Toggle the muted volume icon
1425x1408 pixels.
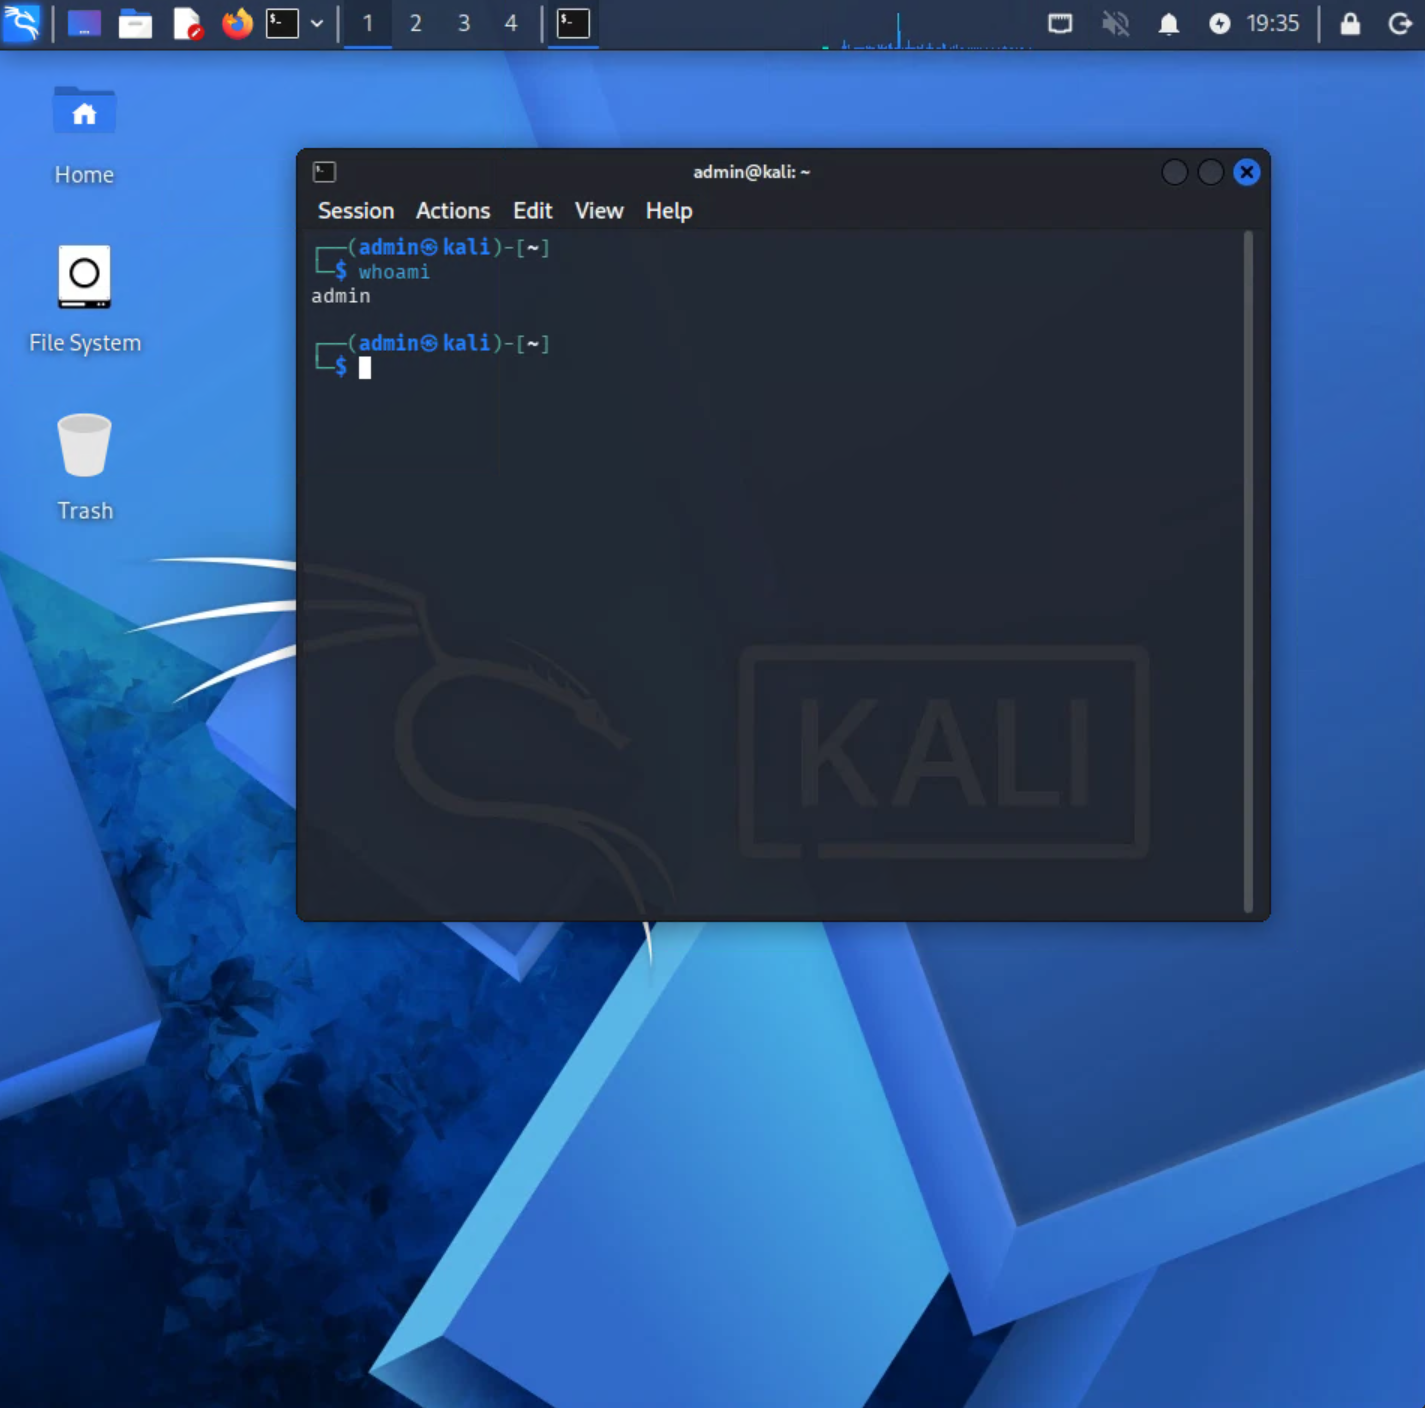coord(1115,23)
